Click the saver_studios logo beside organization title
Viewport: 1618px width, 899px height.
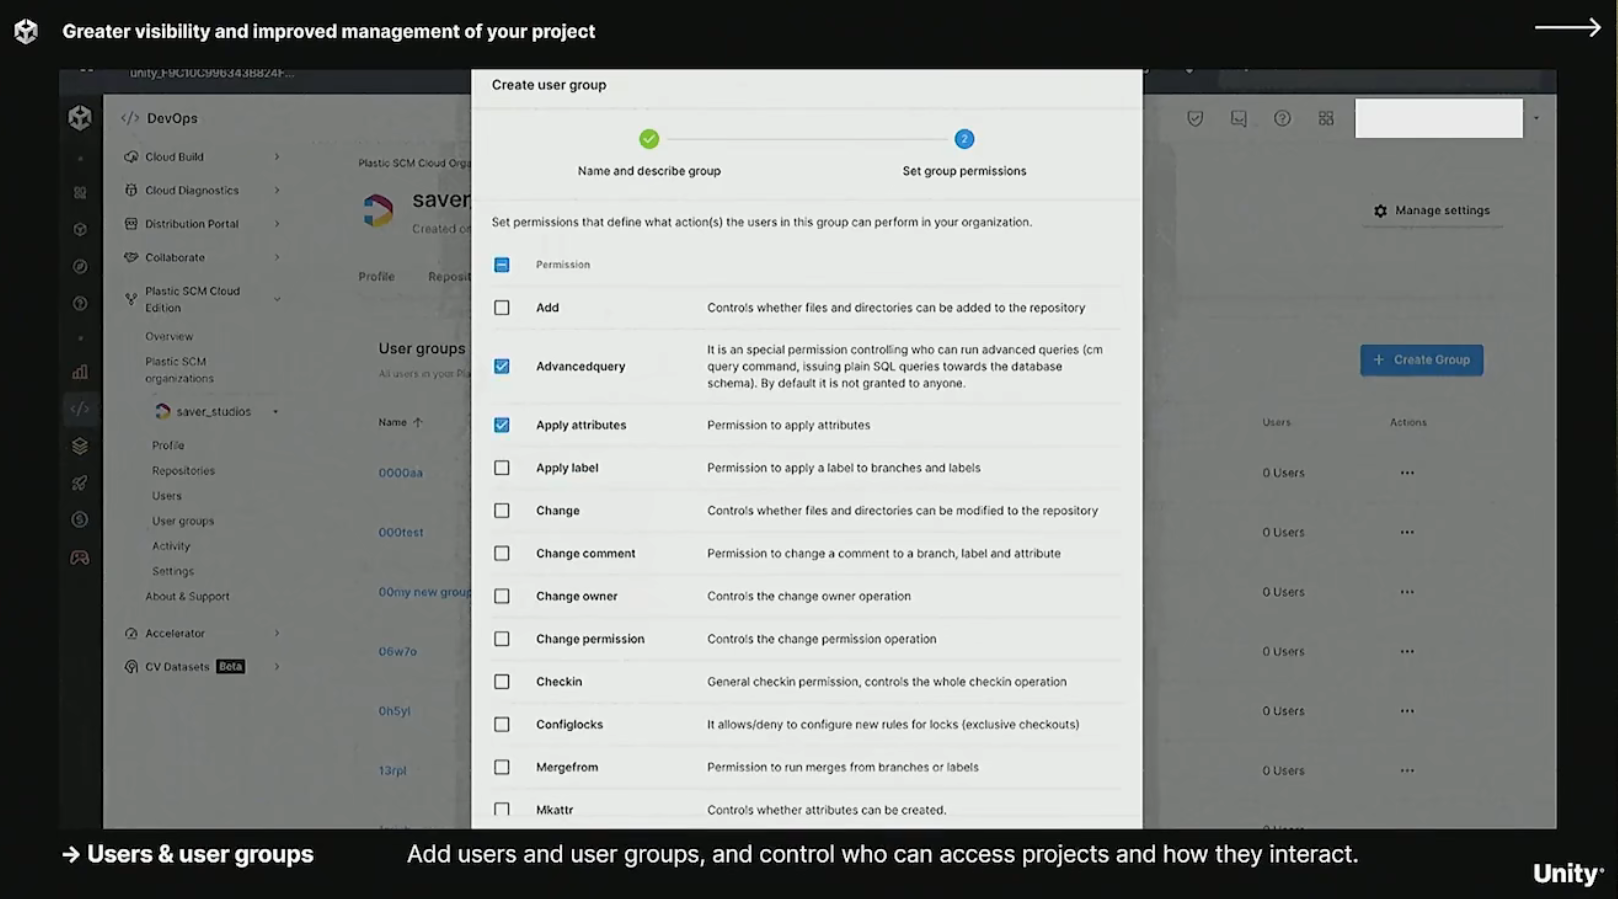[378, 210]
